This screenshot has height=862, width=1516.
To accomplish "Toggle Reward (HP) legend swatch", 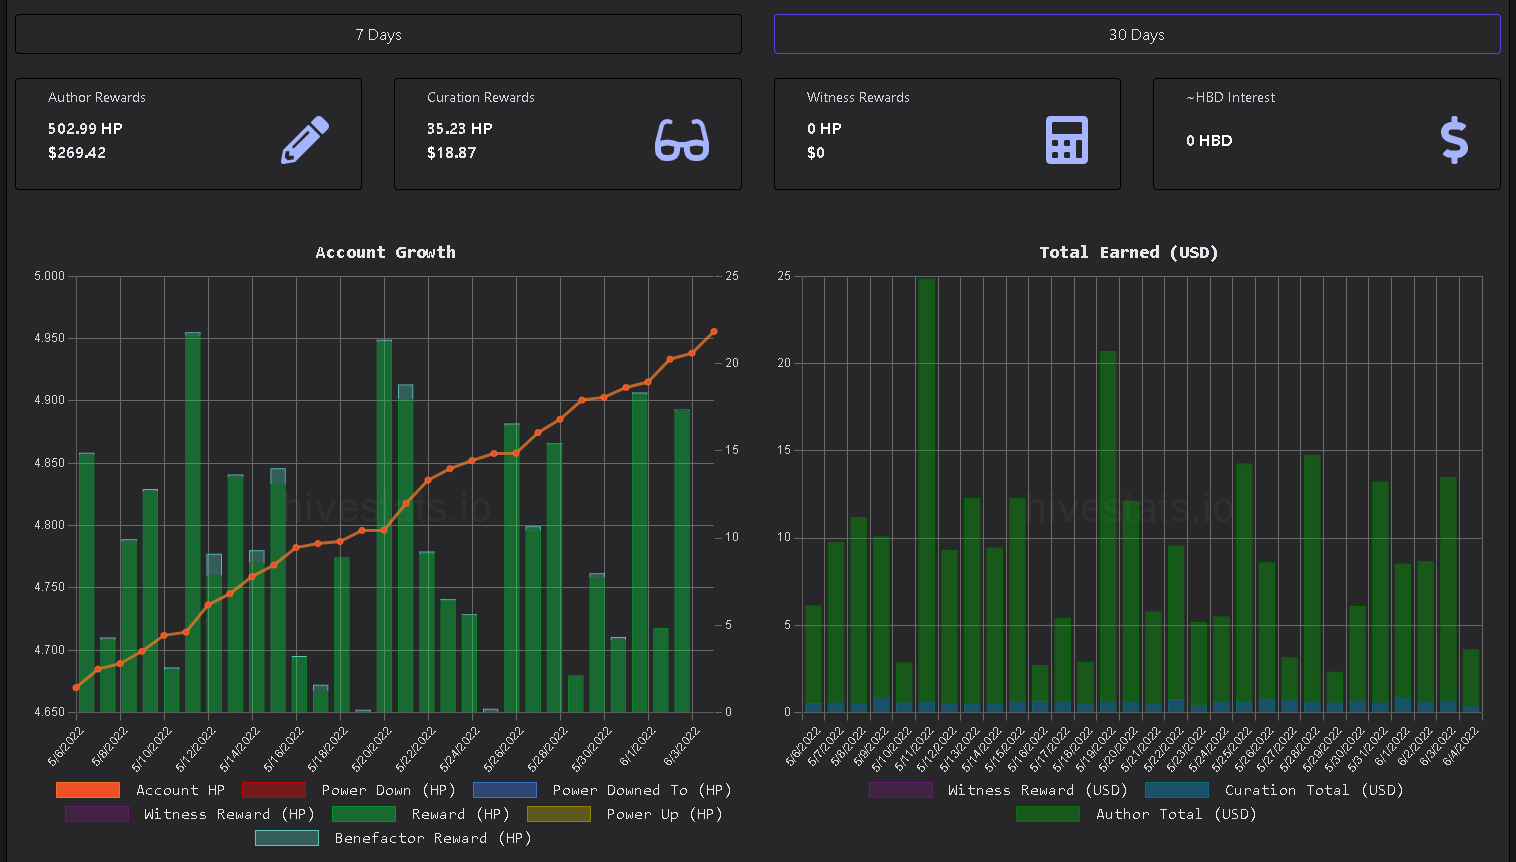I will tap(364, 814).
